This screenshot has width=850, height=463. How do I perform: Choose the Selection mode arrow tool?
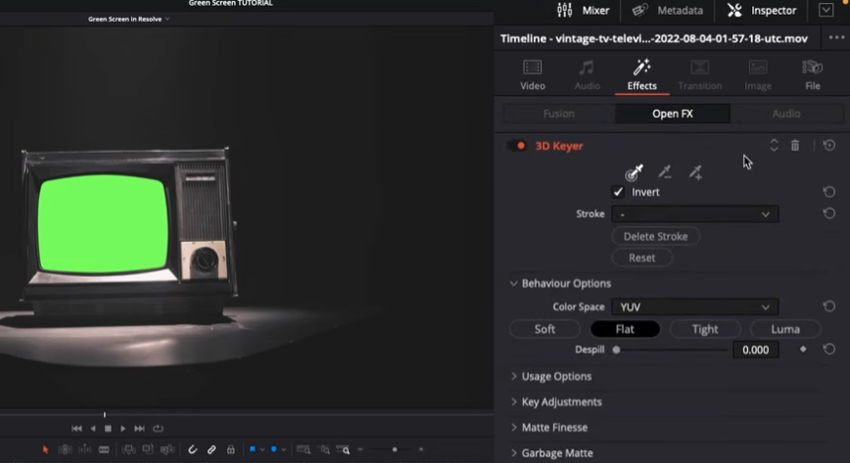(x=46, y=449)
